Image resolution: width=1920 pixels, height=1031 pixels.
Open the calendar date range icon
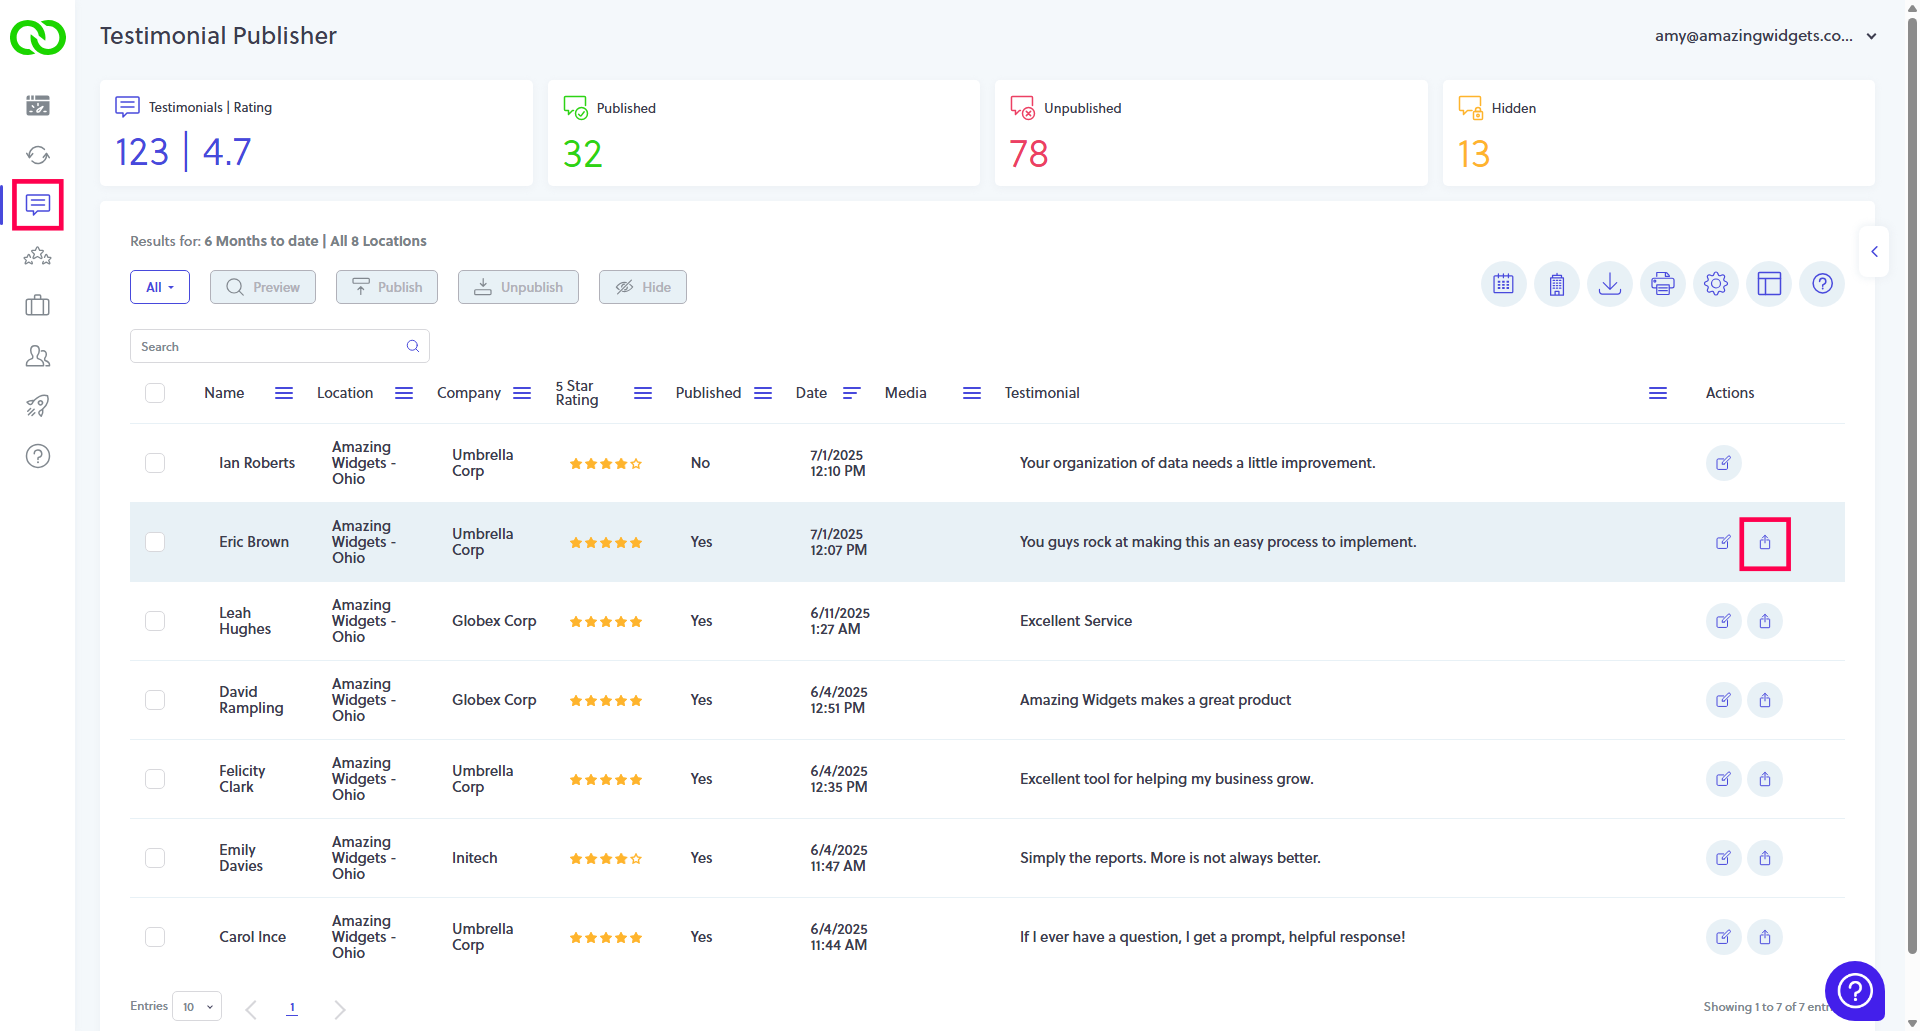(x=1503, y=285)
